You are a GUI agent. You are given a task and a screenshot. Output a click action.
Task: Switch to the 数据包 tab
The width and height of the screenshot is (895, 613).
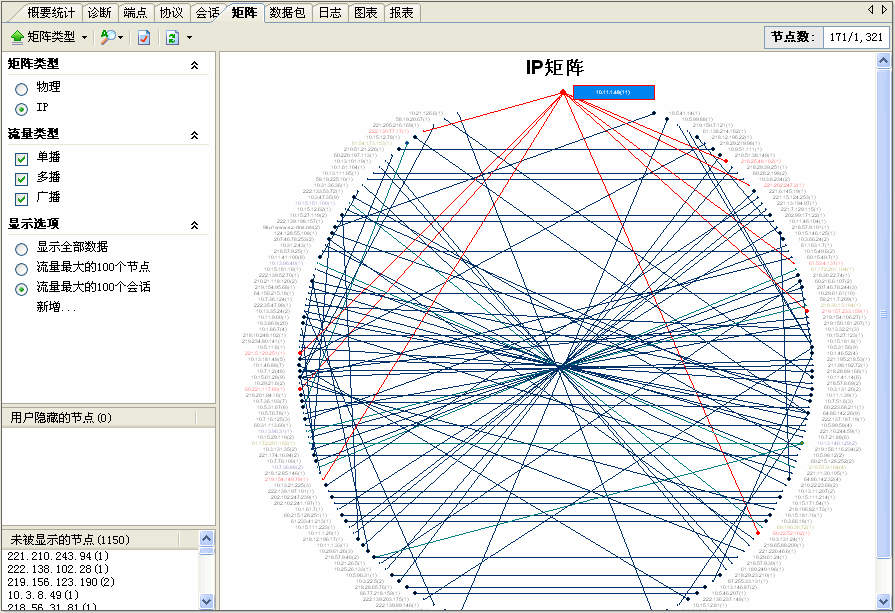(x=288, y=13)
